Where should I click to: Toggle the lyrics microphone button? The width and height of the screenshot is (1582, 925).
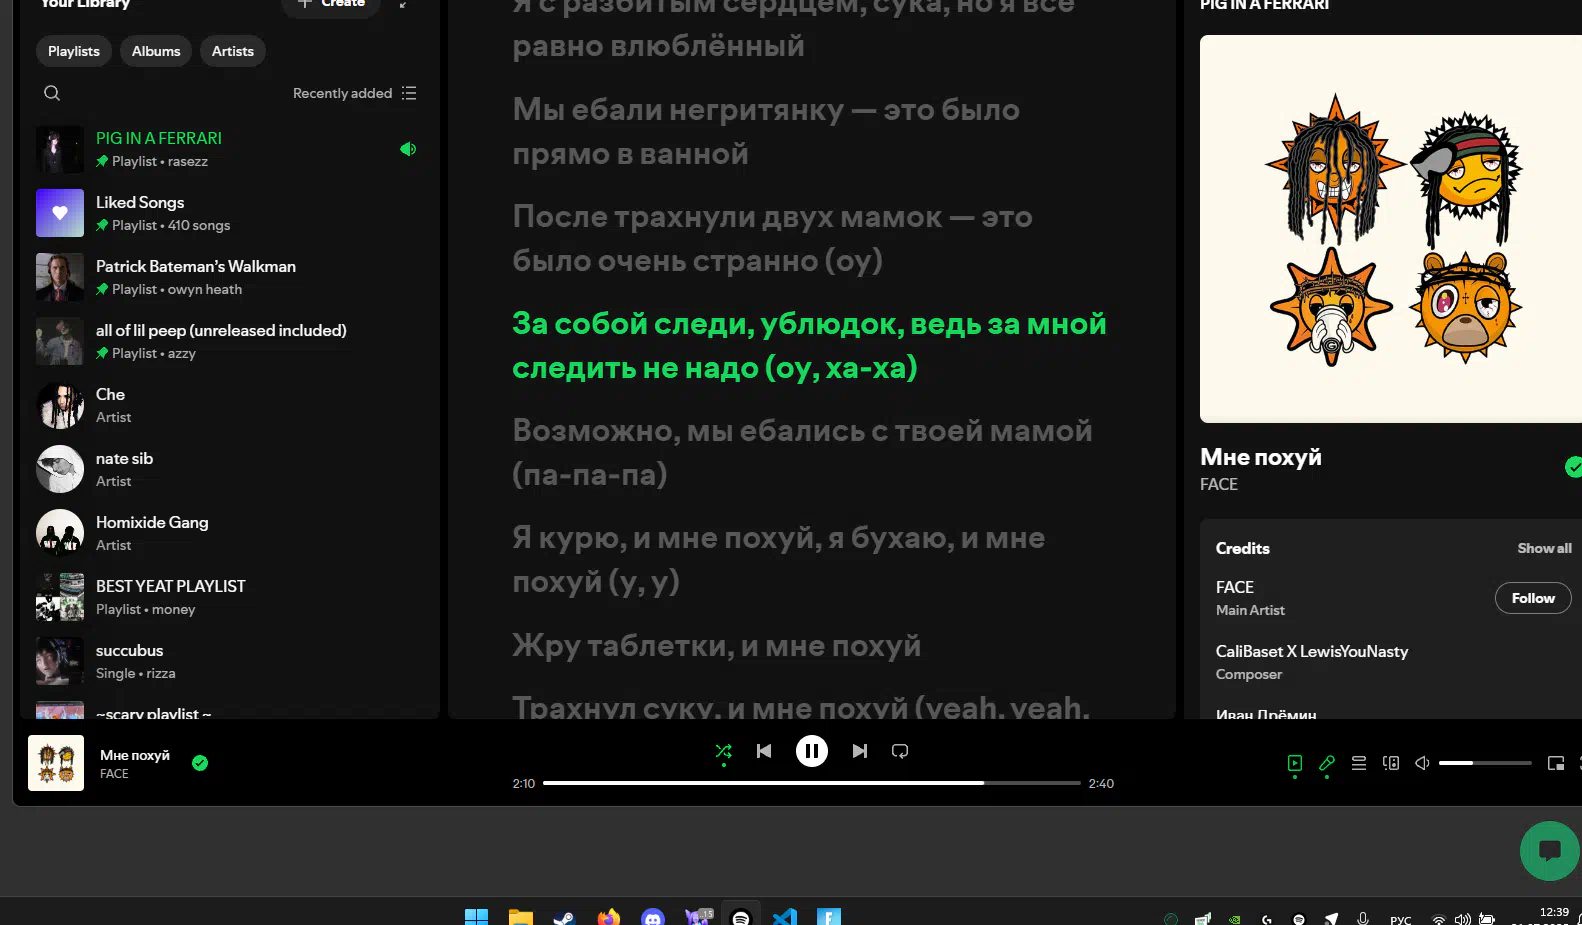point(1327,763)
